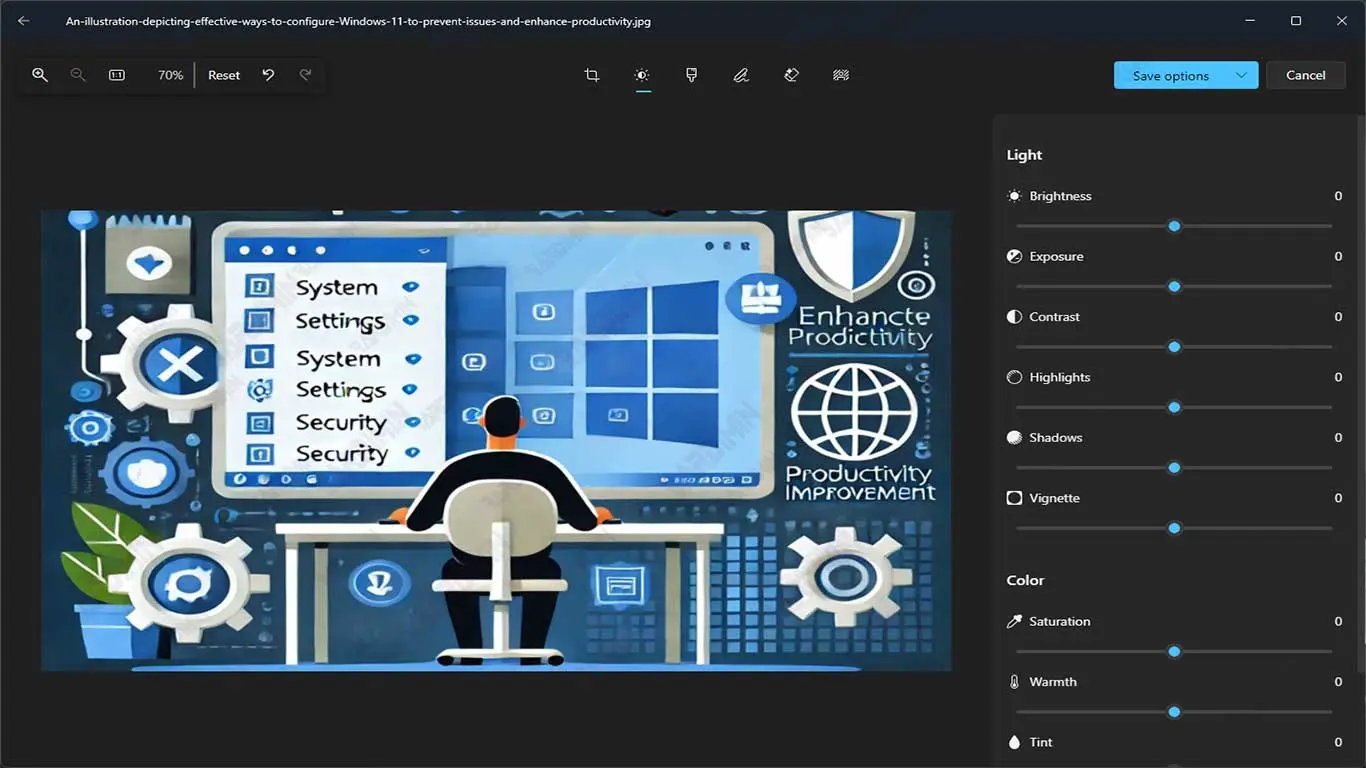Choose the Erase tool

tap(791, 75)
